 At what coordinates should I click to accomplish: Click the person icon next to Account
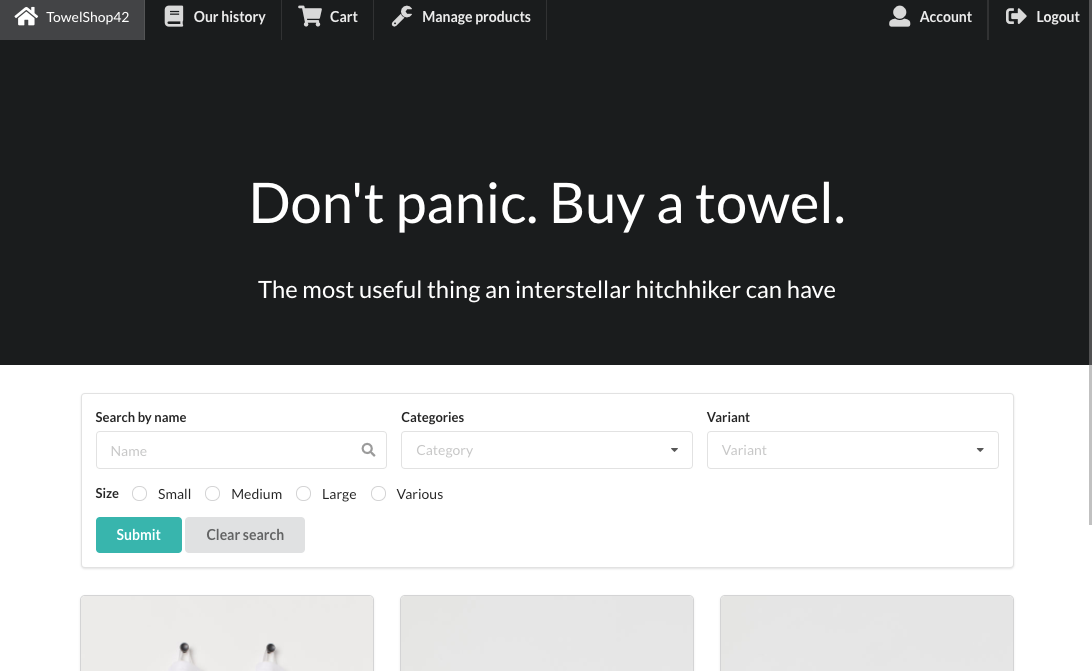click(x=898, y=16)
